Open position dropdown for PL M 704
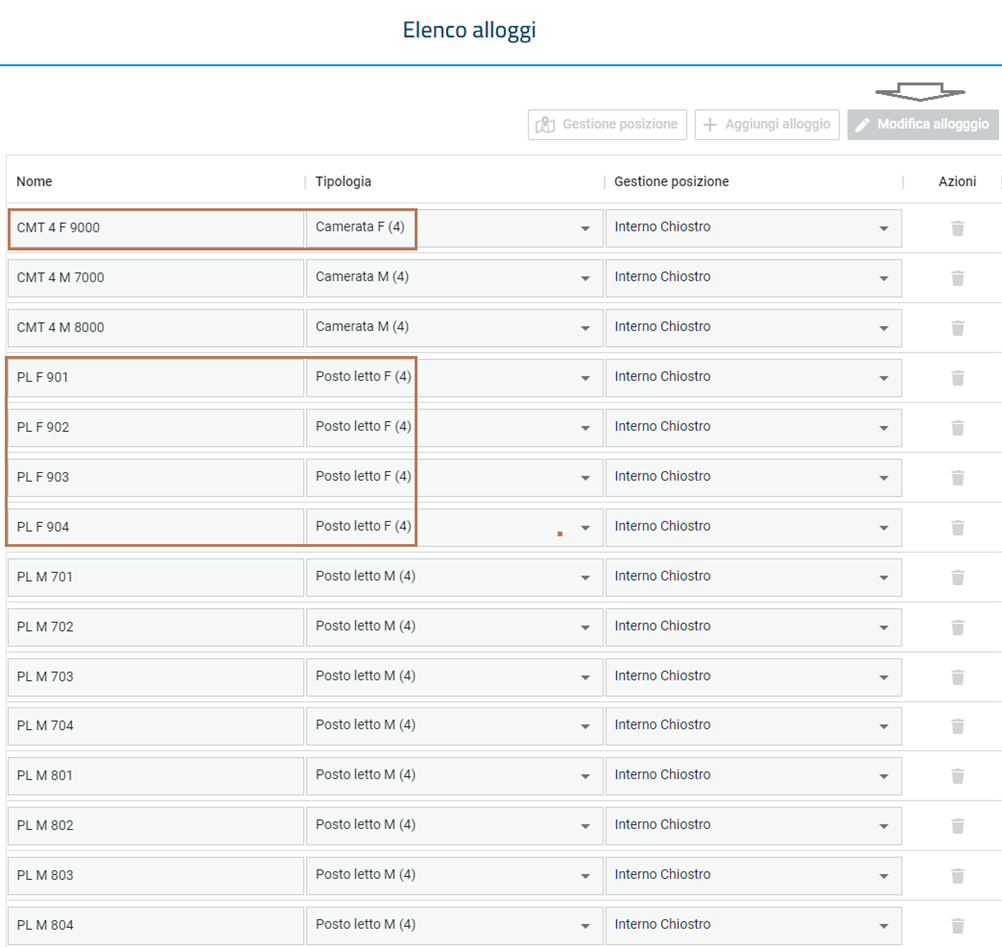The height and width of the screenshot is (947, 1002). 753,726
